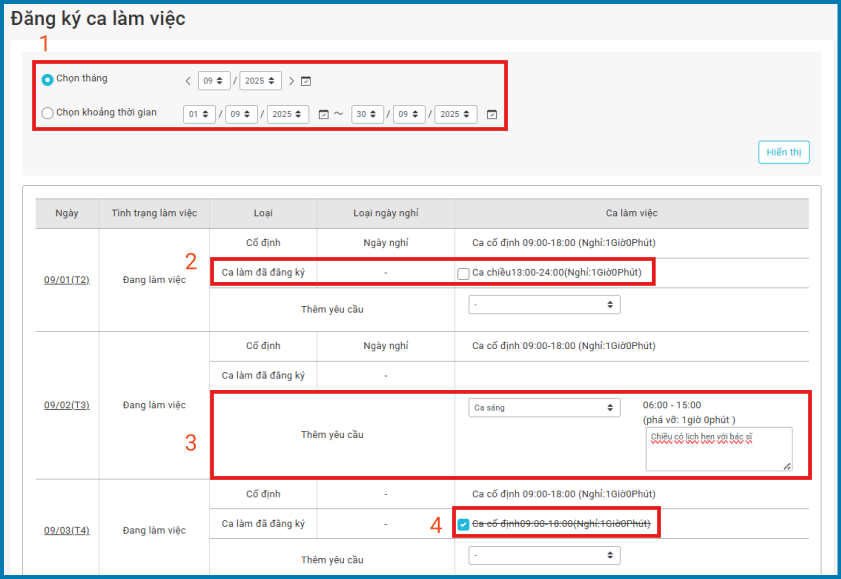
Task: Go to previous month with left chevron
Action: pyautogui.click(x=187, y=81)
